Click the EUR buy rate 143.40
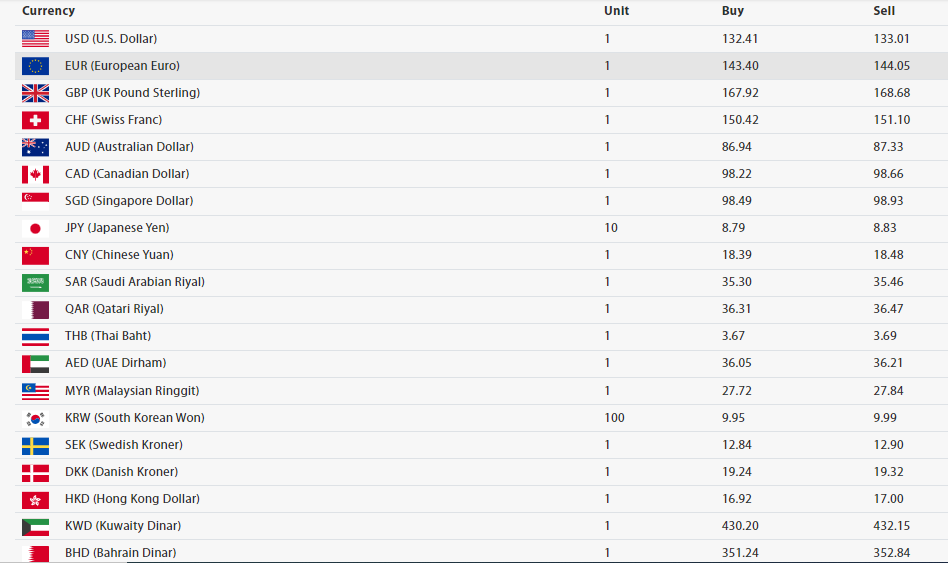 pos(740,66)
